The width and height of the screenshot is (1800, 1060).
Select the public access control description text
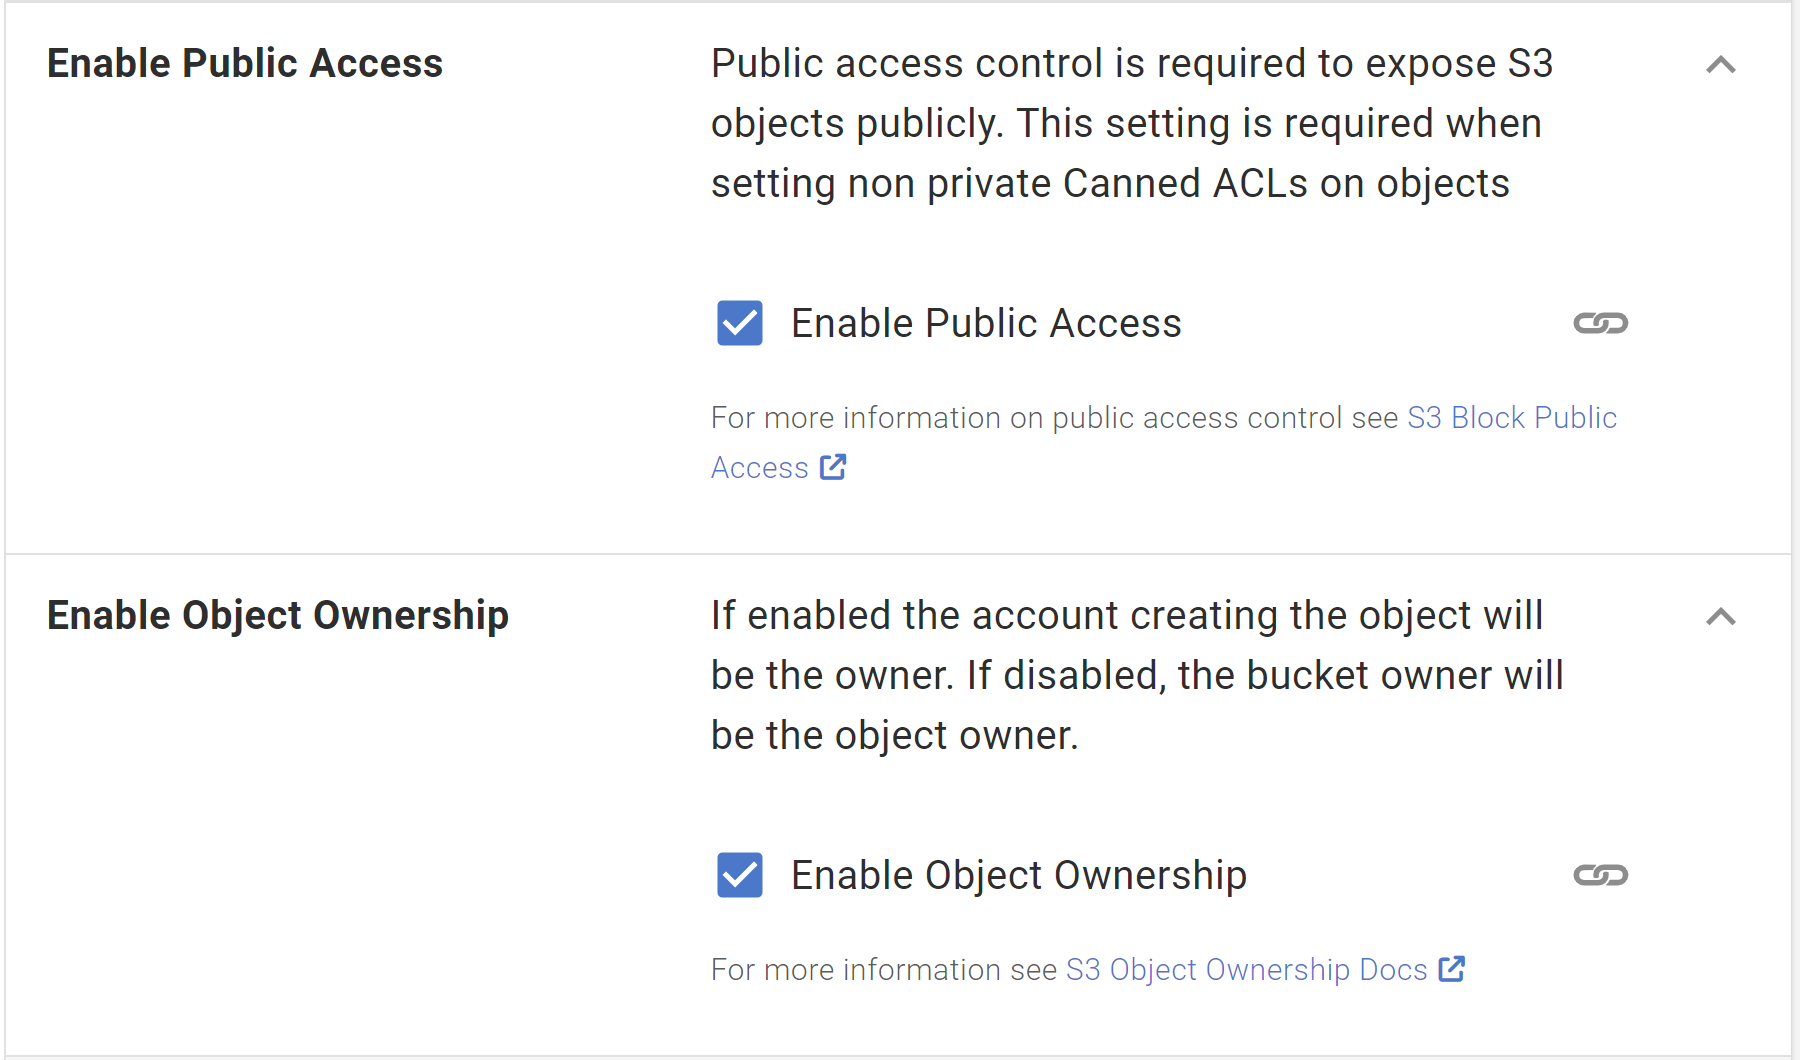(x=1125, y=123)
